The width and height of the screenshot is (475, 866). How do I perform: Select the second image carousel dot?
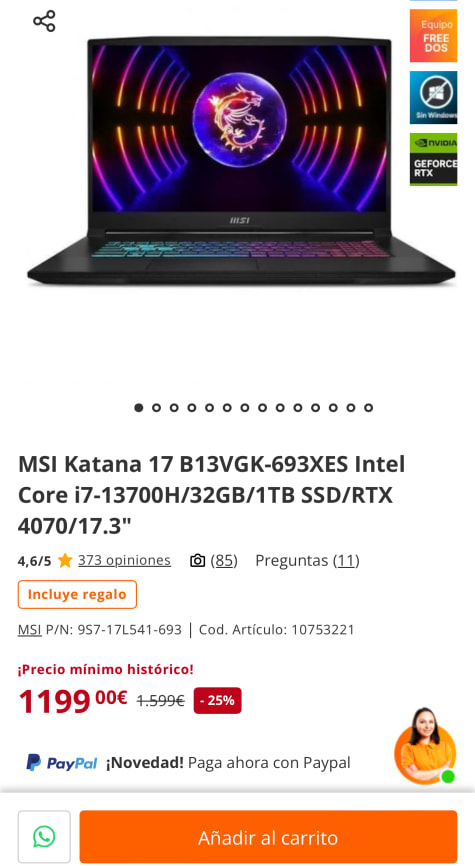coord(156,408)
